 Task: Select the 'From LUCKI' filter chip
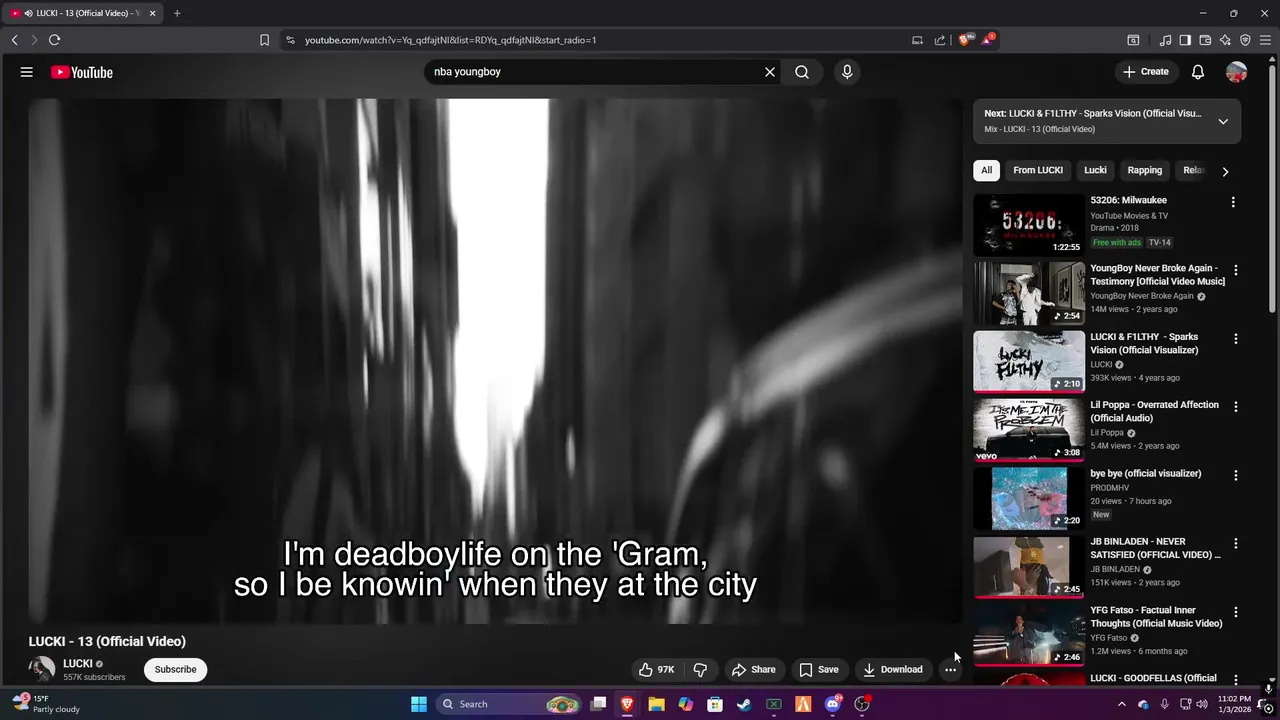(1038, 170)
